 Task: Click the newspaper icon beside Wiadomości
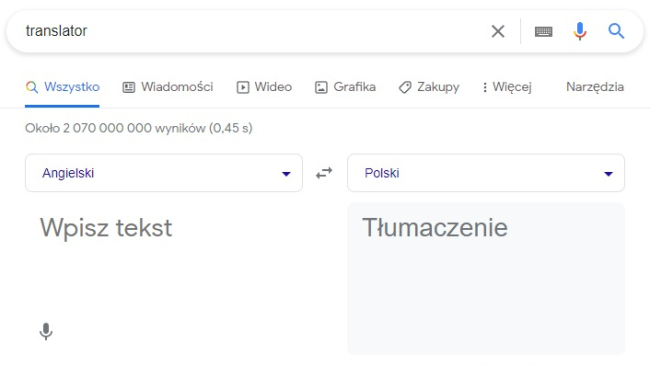129,87
